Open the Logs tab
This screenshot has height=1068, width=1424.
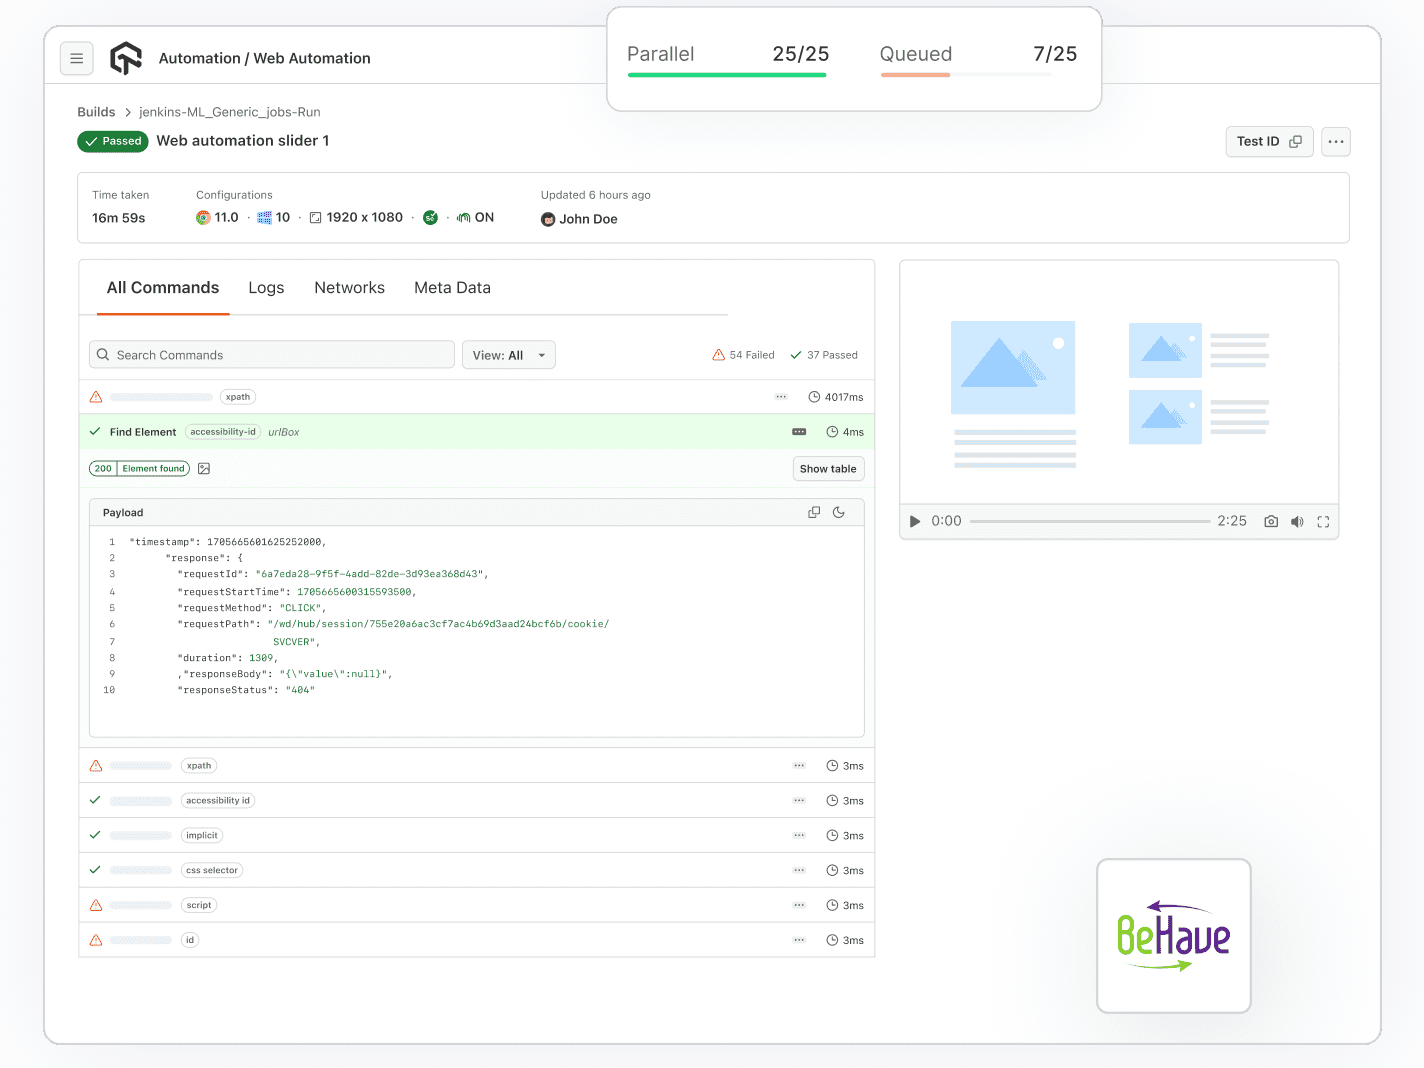click(x=266, y=287)
